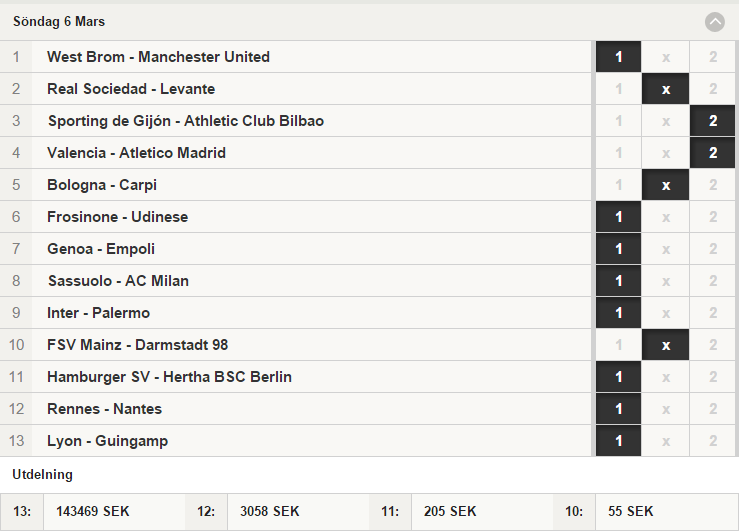
Task: Pick 2 for Real Sociedad - Levante
Action: 713,89
